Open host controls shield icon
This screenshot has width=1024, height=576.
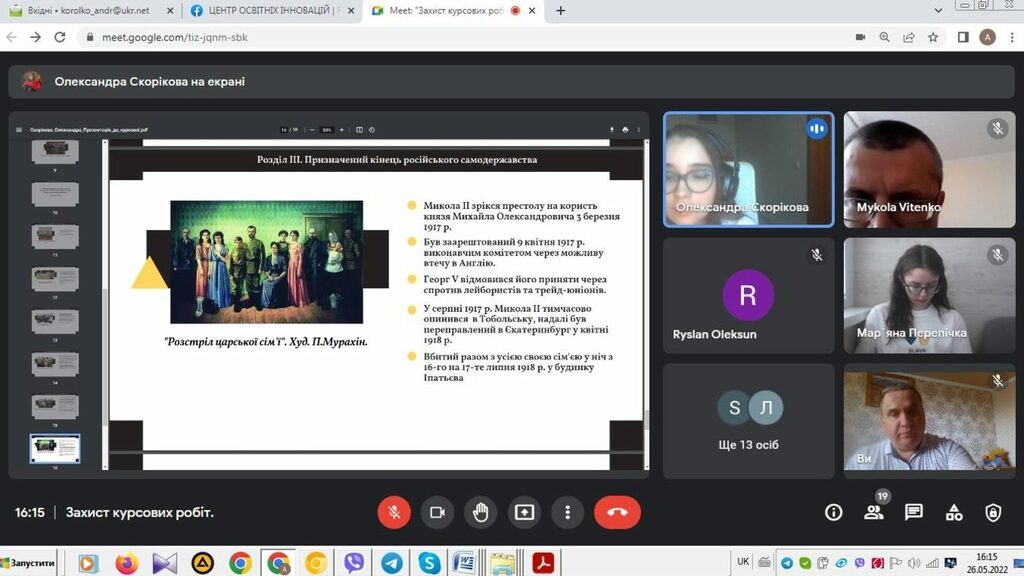[x=993, y=512]
